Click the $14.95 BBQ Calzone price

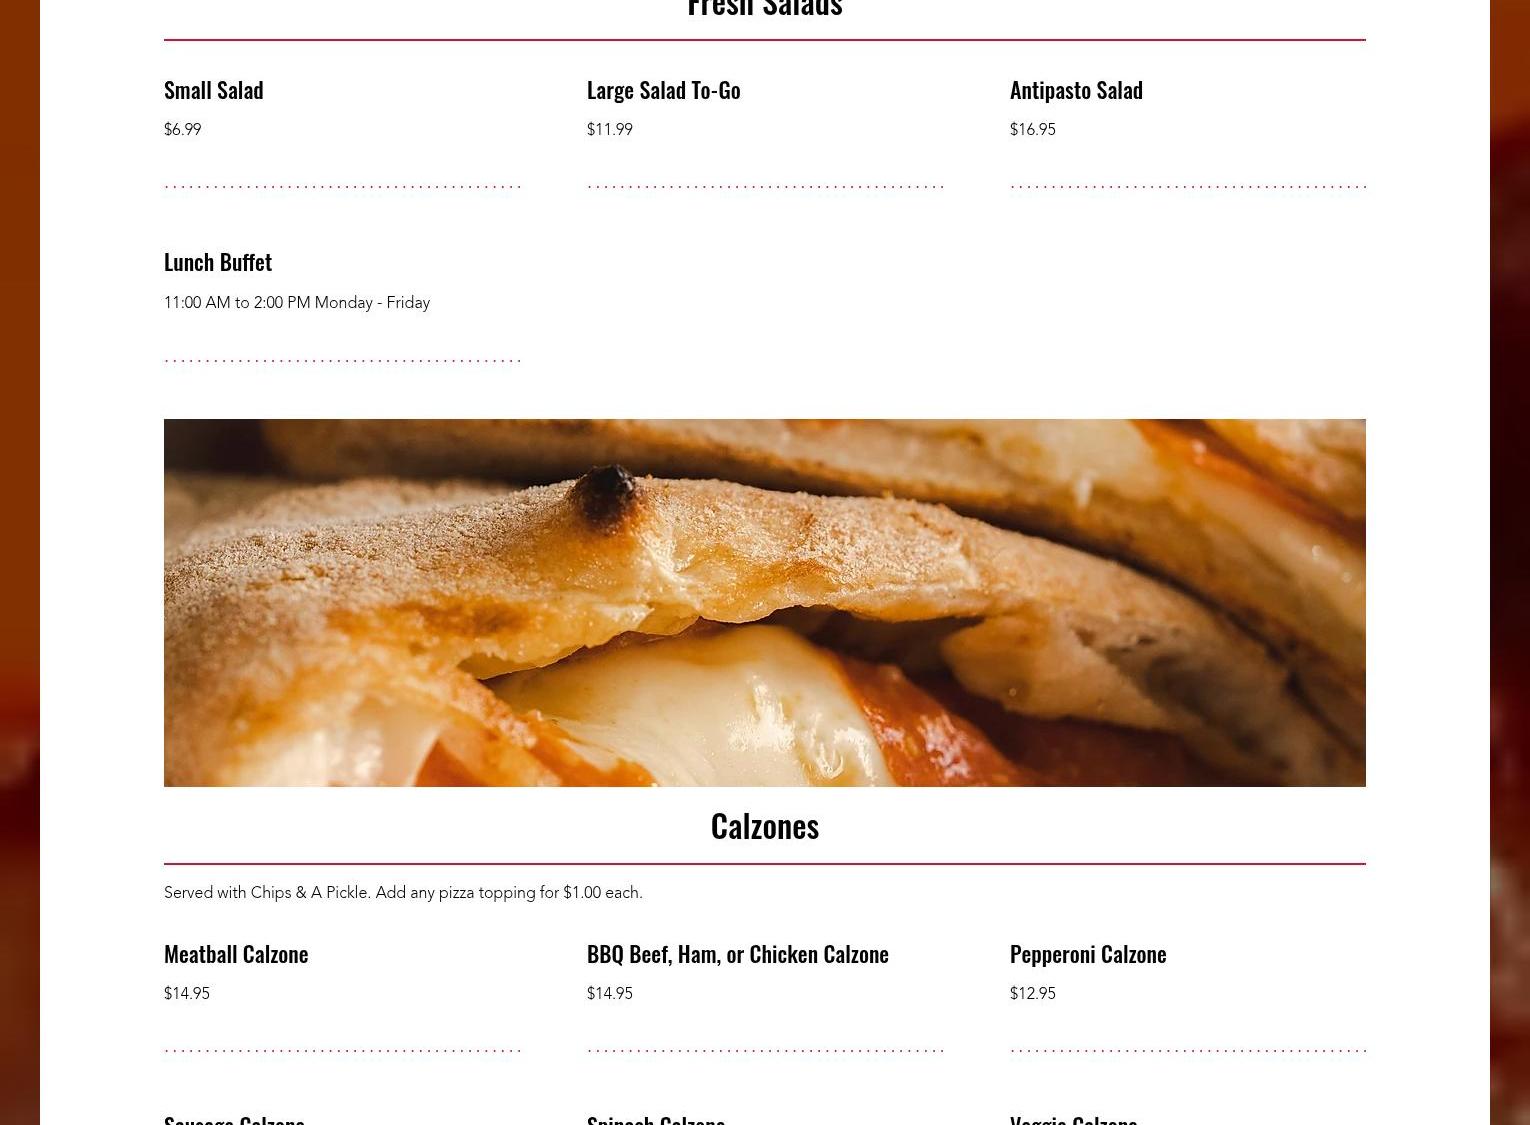tap(610, 994)
